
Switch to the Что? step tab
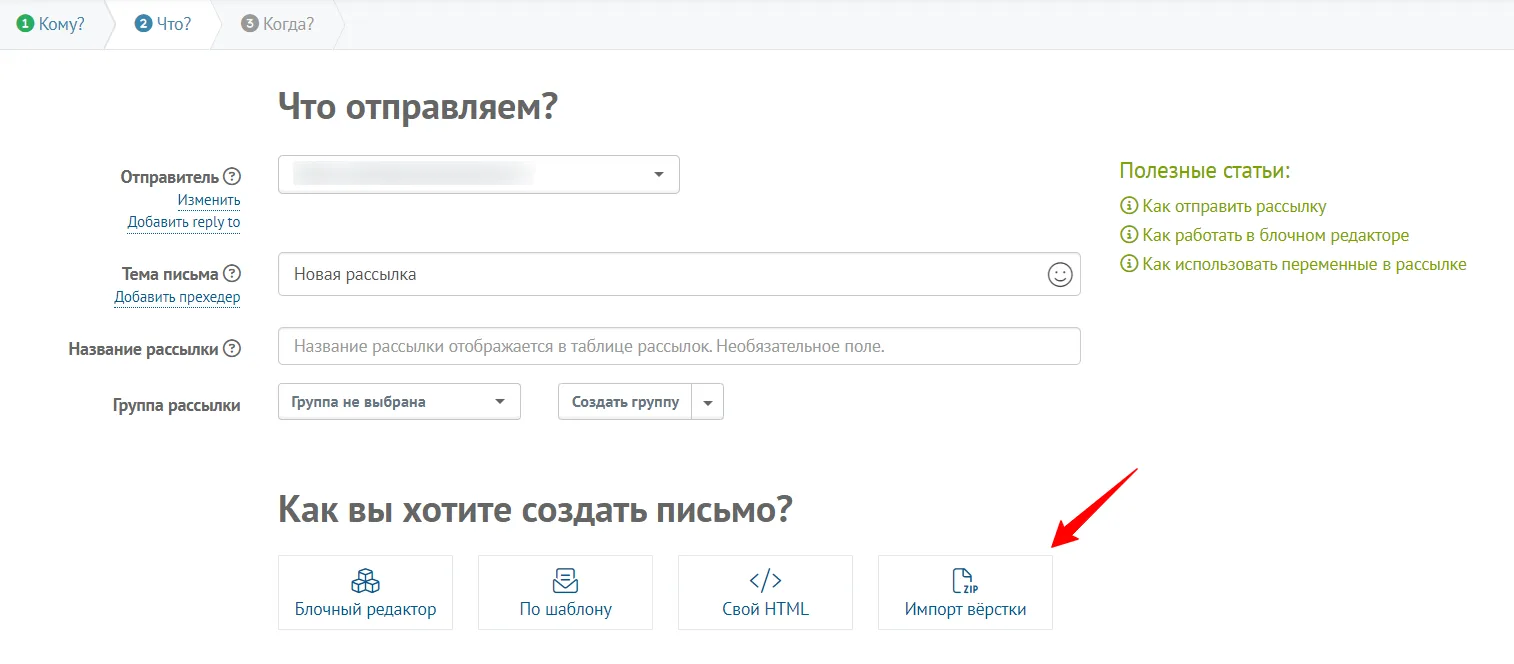(x=162, y=24)
